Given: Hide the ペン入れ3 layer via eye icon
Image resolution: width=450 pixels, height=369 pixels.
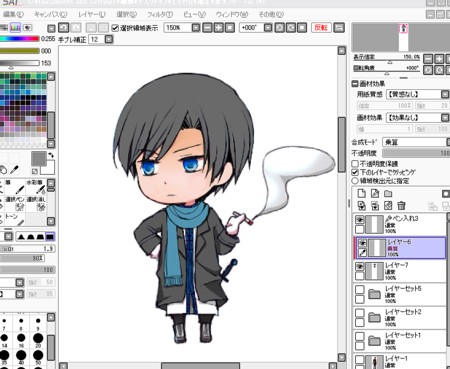Looking at the screenshot, I should (359, 220).
